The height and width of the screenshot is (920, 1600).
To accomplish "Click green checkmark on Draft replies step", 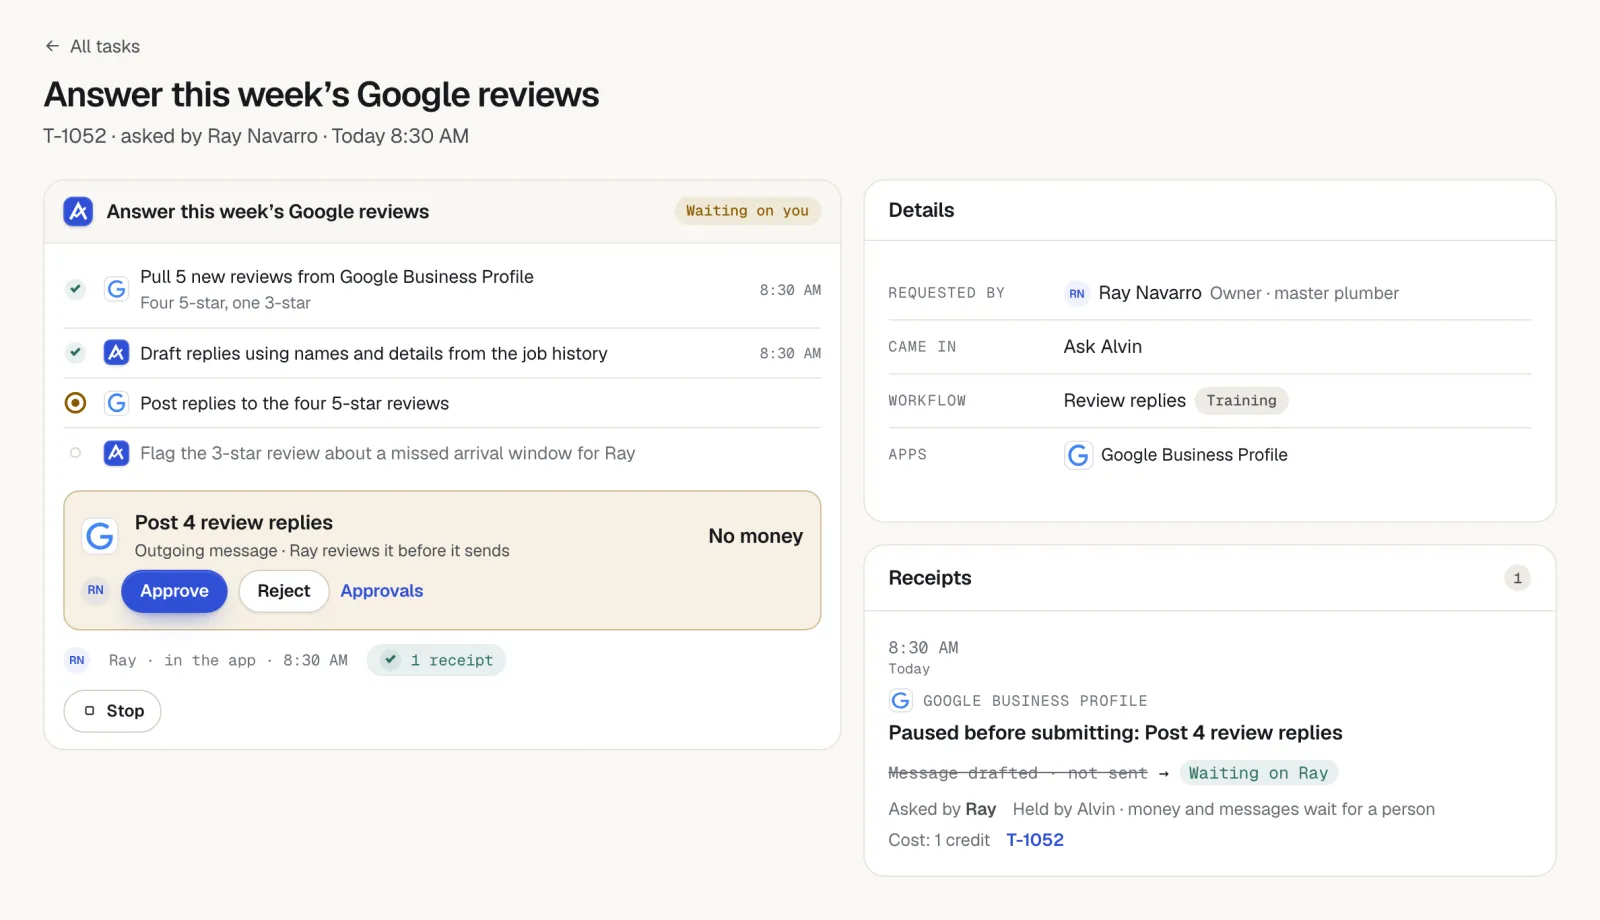I will click(x=75, y=352).
